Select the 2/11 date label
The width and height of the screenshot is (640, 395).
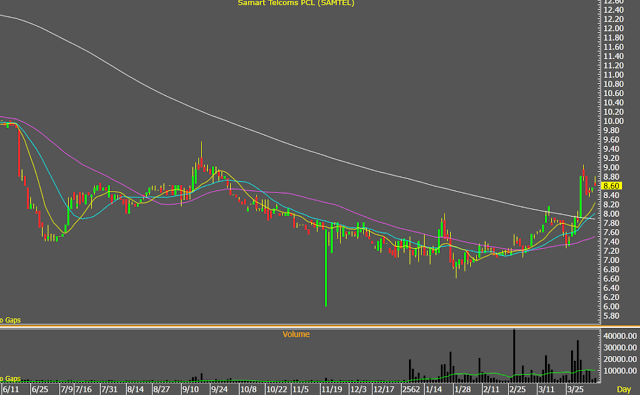(x=491, y=389)
